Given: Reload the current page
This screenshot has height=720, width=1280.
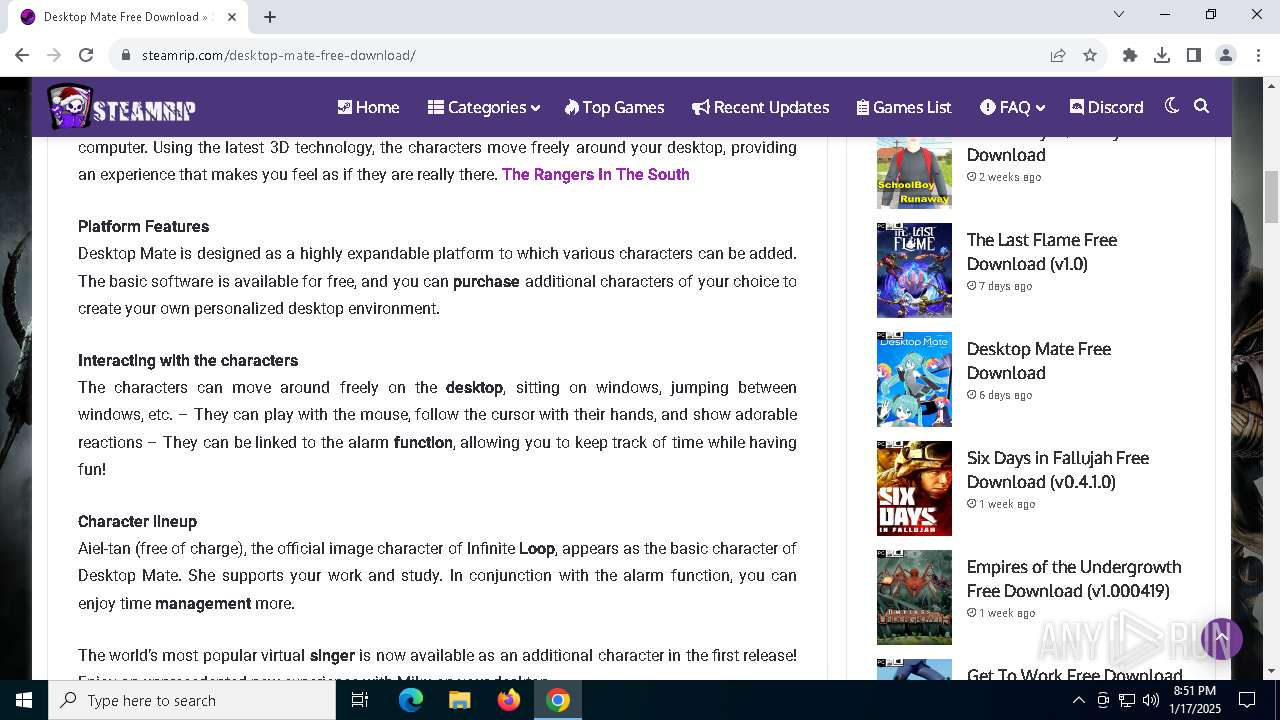Looking at the screenshot, I should tap(86, 55).
